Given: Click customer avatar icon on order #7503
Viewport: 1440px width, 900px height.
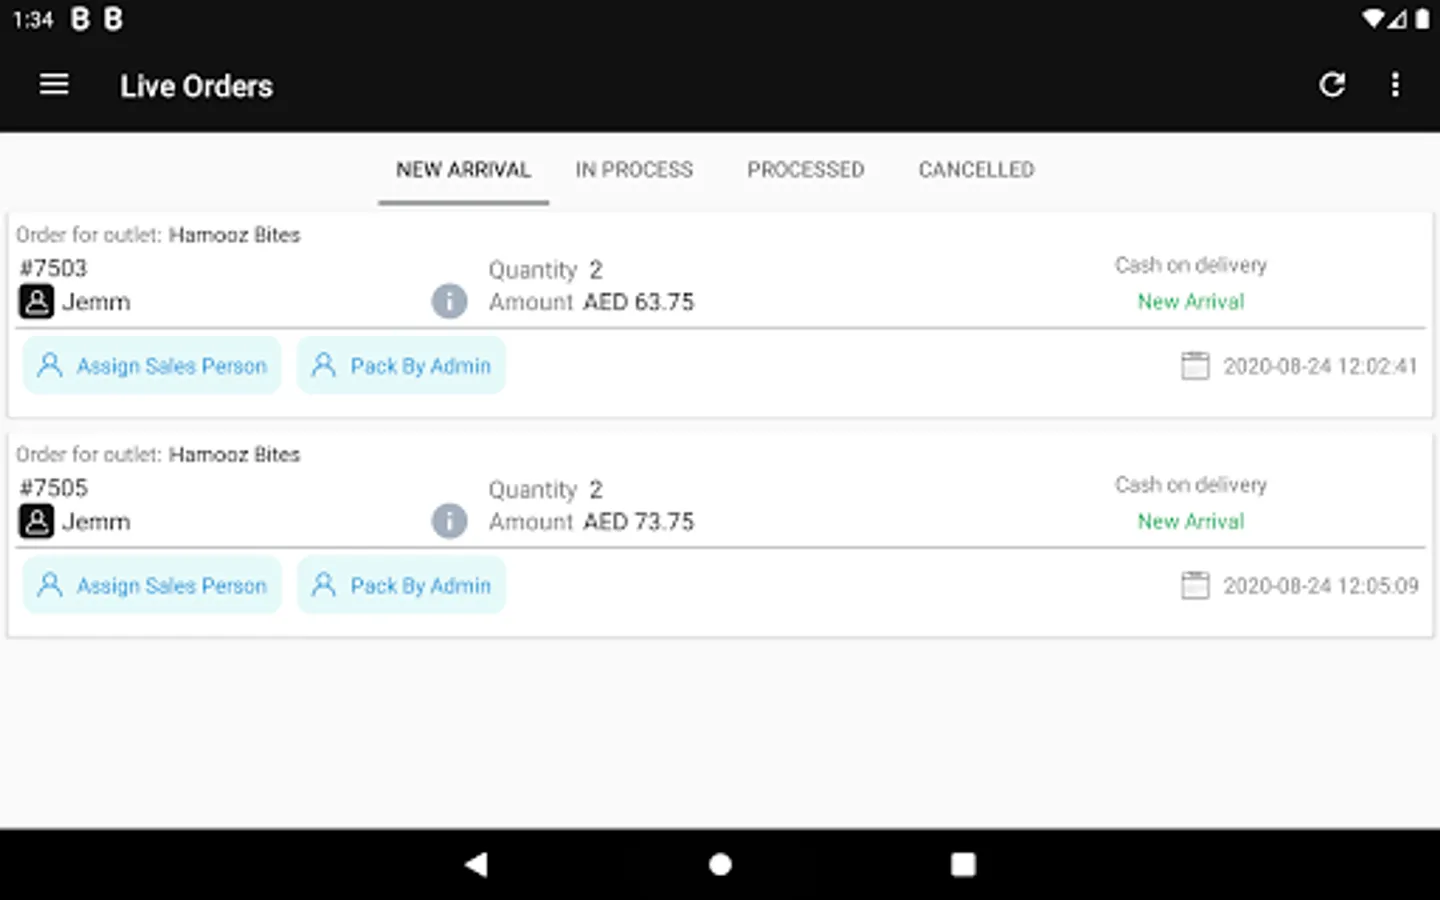Looking at the screenshot, I should tap(37, 302).
